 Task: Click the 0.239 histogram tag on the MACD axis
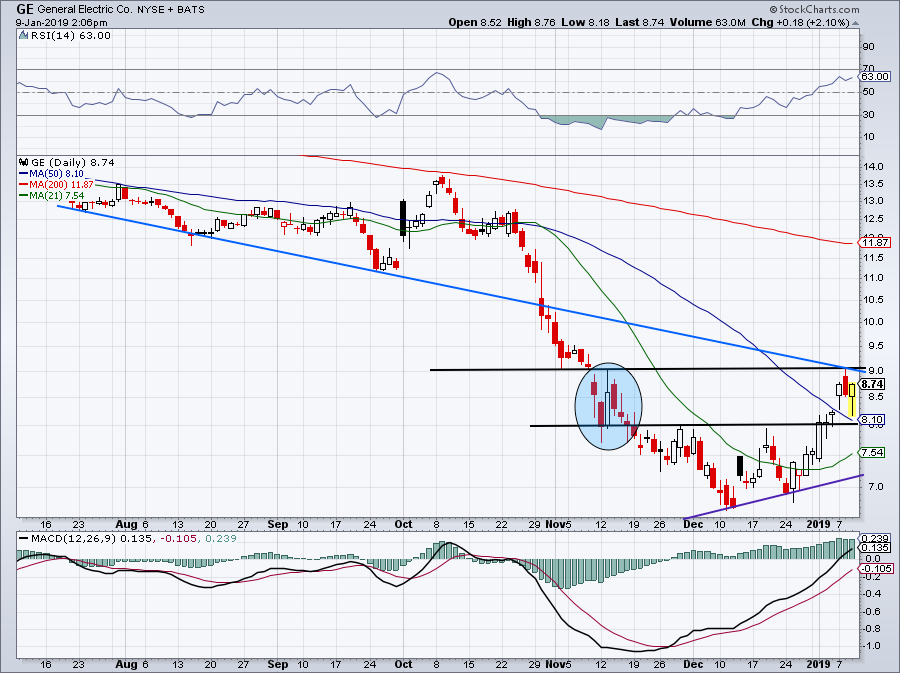tap(876, 539)
